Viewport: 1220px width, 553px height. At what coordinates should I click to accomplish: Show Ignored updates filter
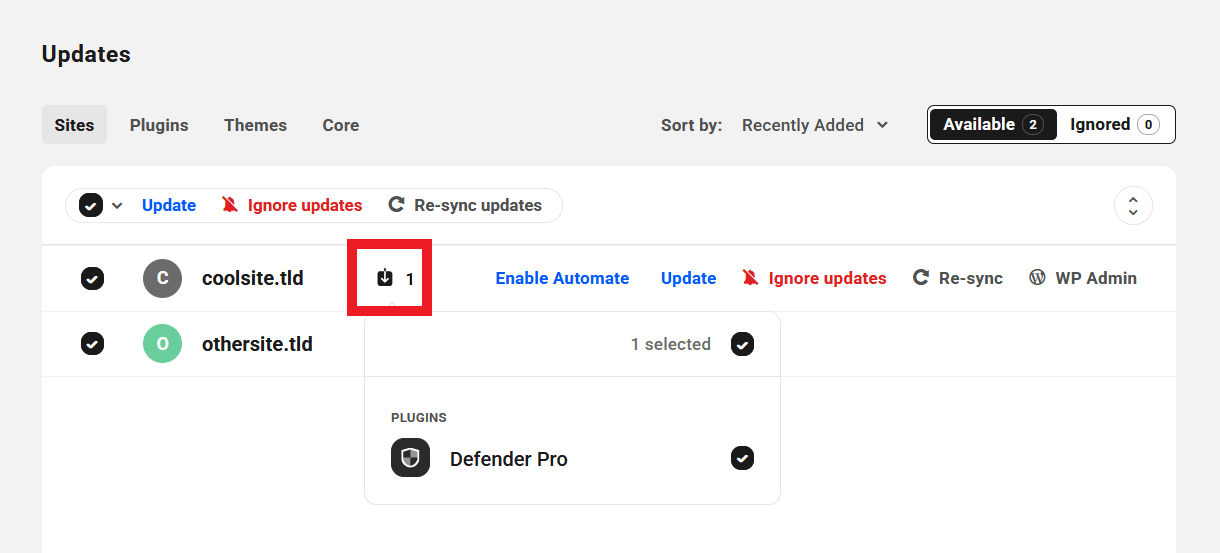pos(1114,124)
